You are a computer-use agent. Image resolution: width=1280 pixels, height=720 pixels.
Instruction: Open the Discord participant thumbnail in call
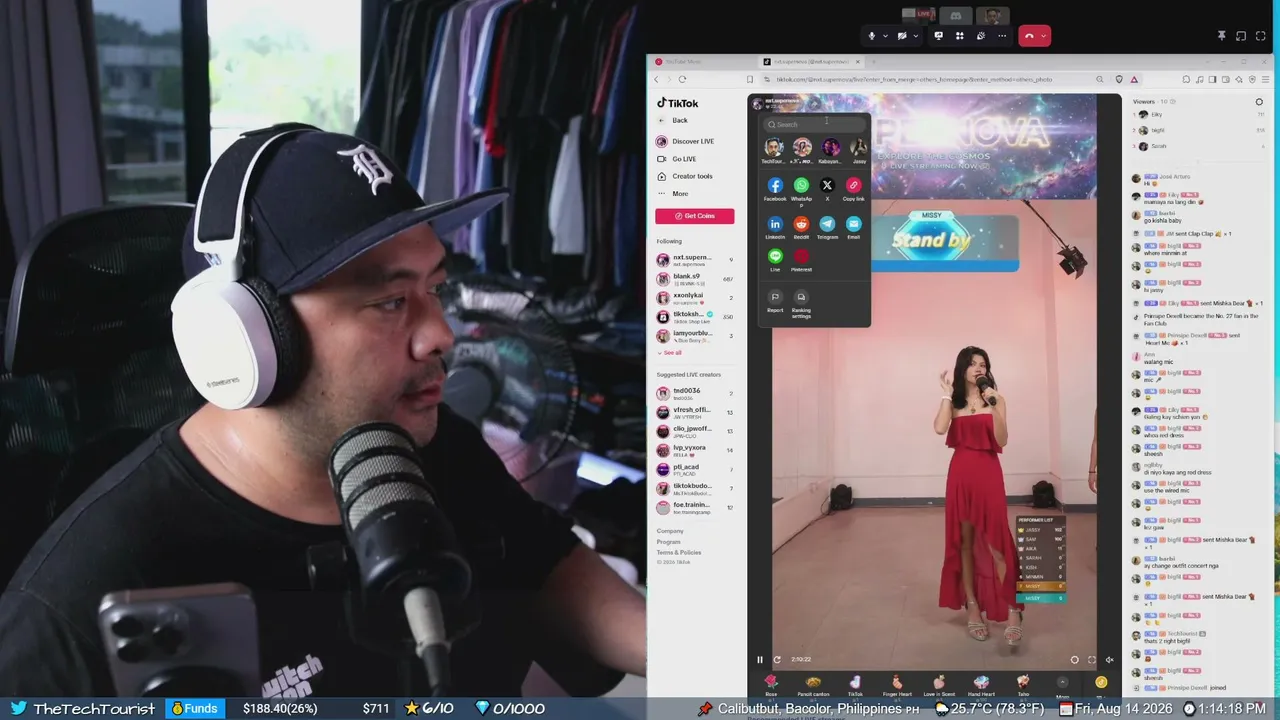(x=955, y=15)
